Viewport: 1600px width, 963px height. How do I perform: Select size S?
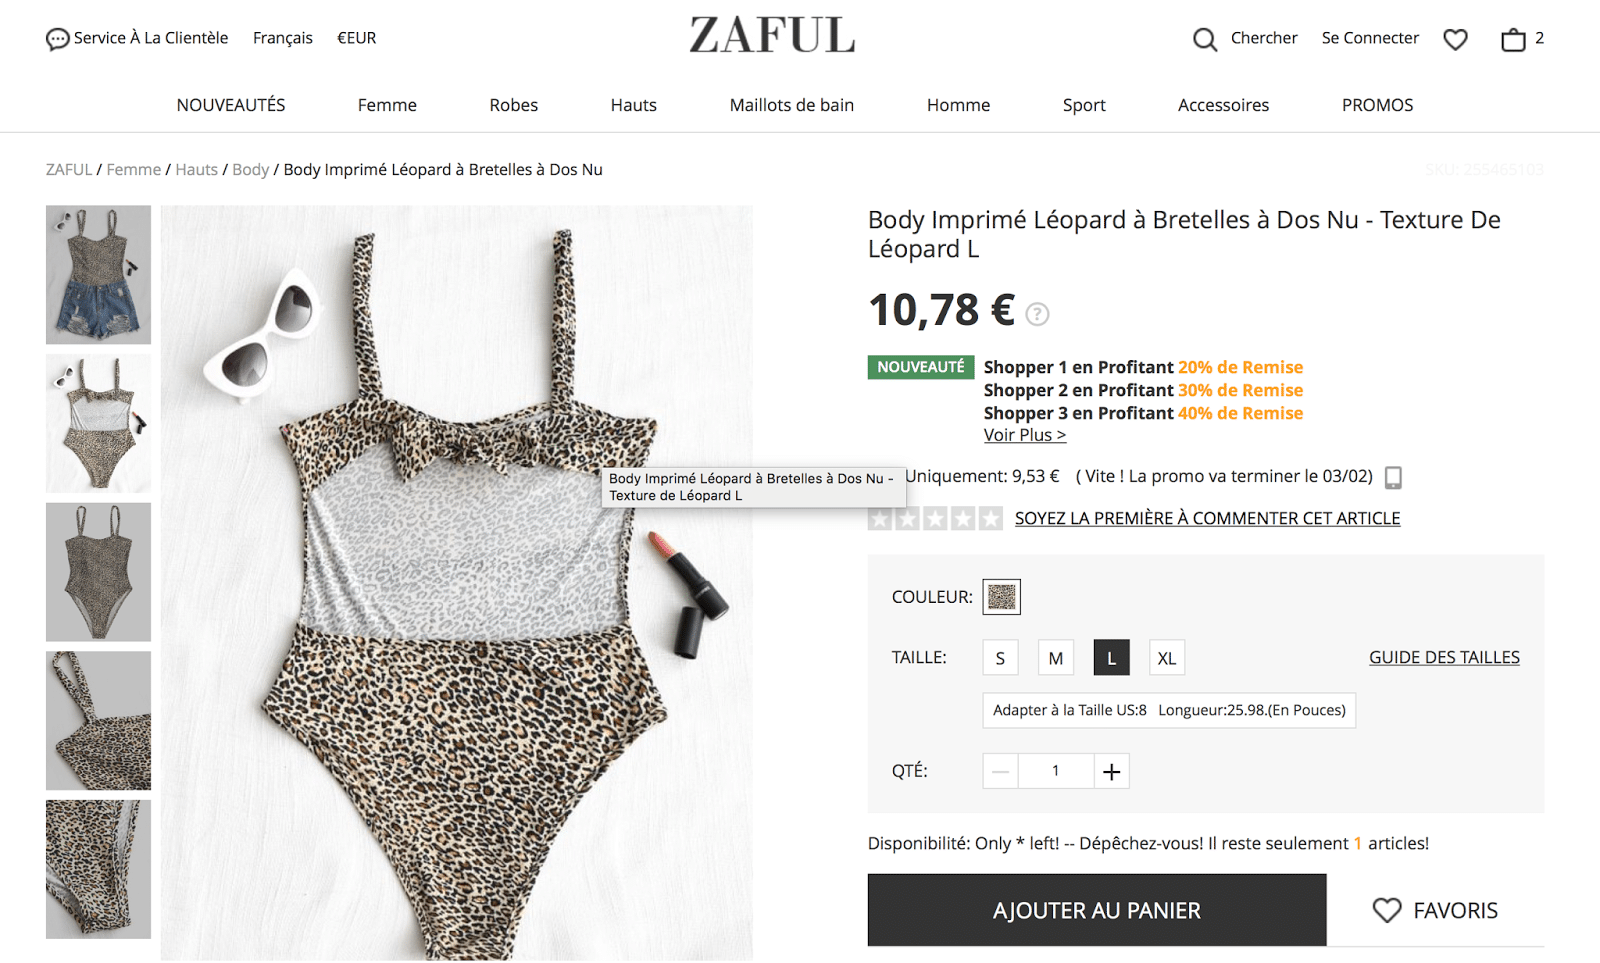[1000, 658]
